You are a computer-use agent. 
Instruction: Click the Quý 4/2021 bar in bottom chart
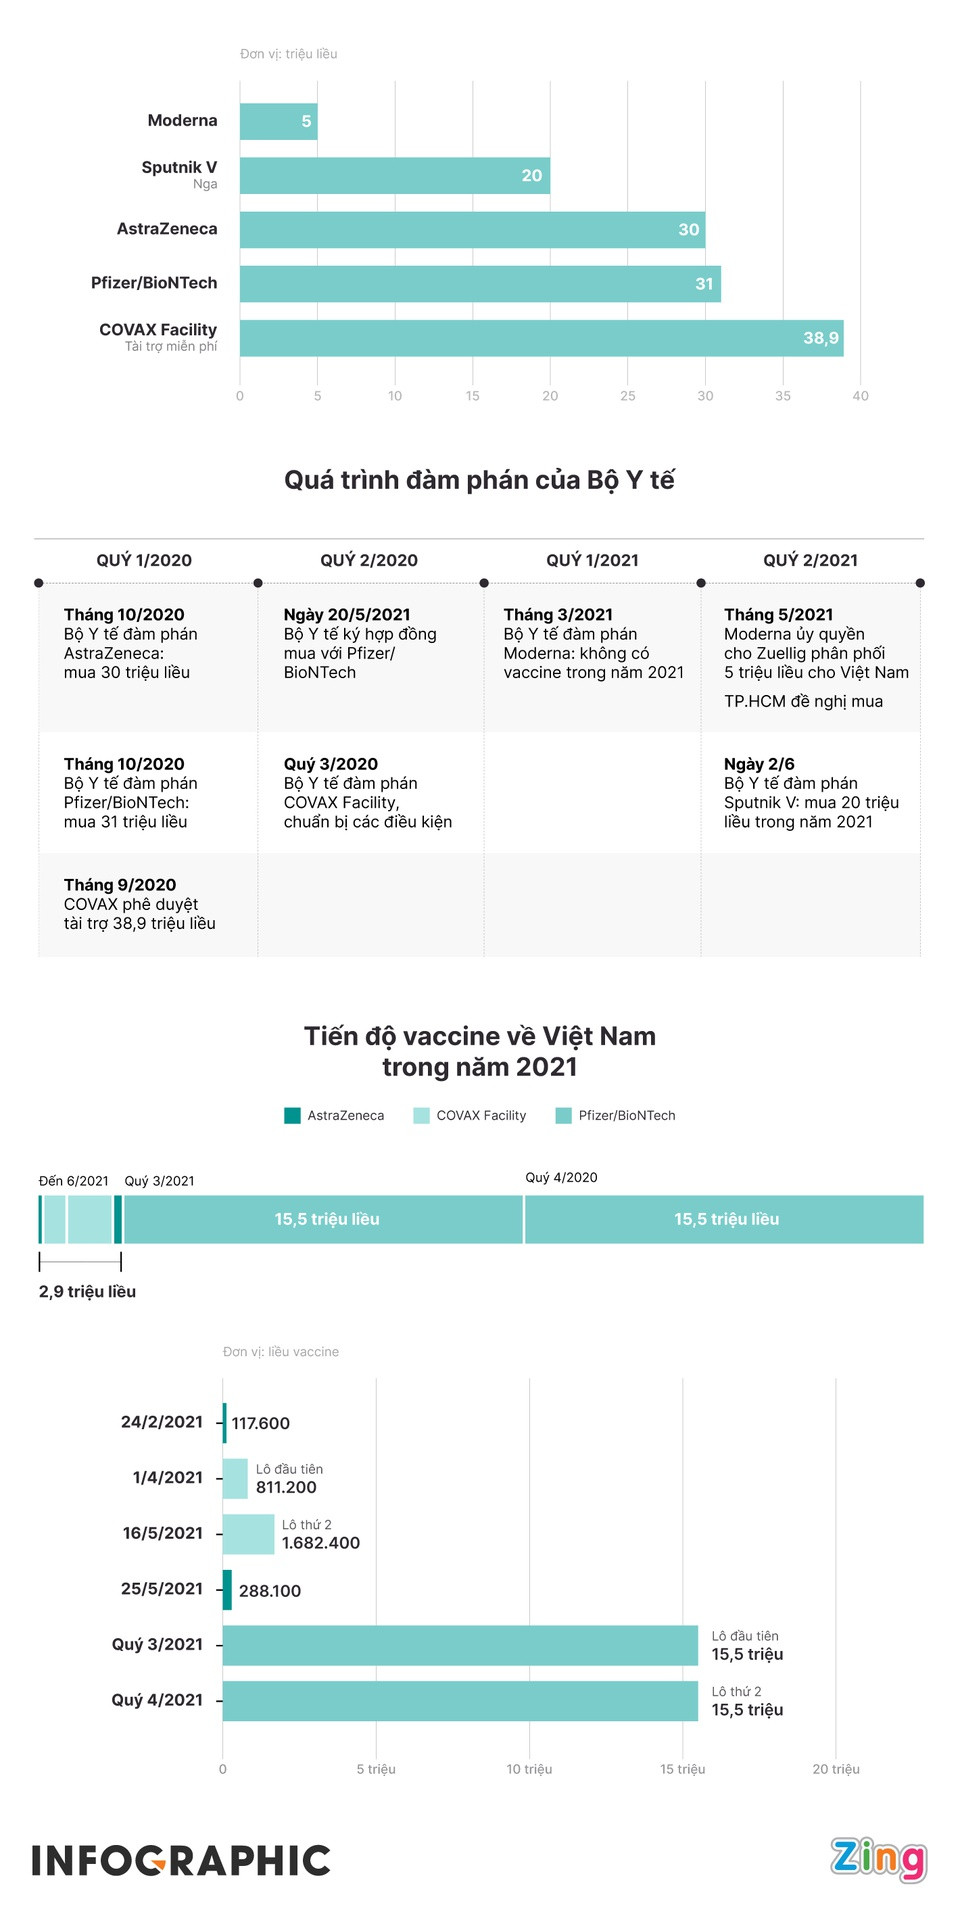tap(460, 1700)
